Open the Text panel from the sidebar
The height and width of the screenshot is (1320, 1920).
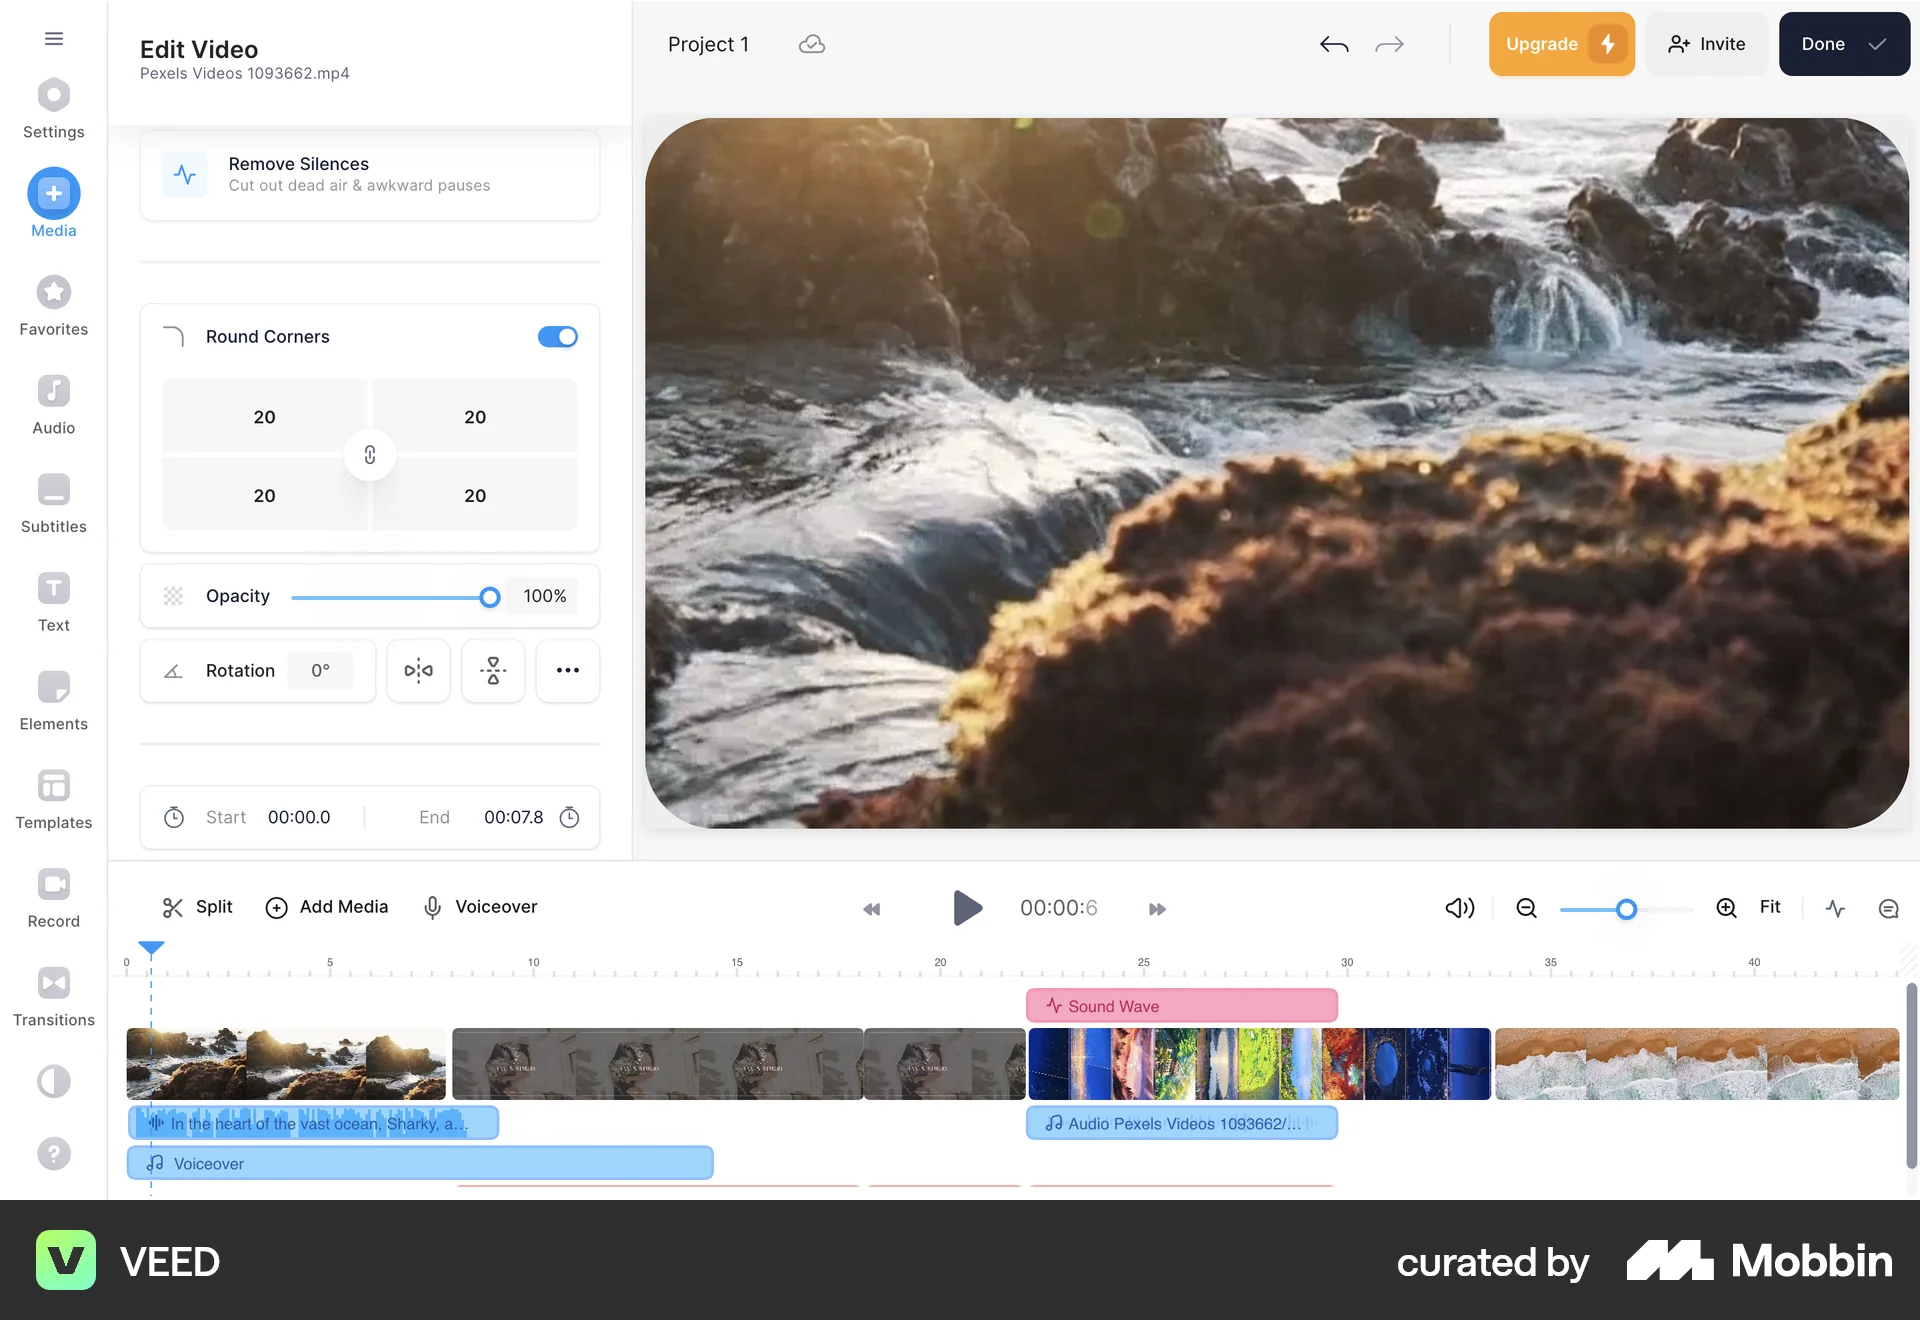click(53, 588)
